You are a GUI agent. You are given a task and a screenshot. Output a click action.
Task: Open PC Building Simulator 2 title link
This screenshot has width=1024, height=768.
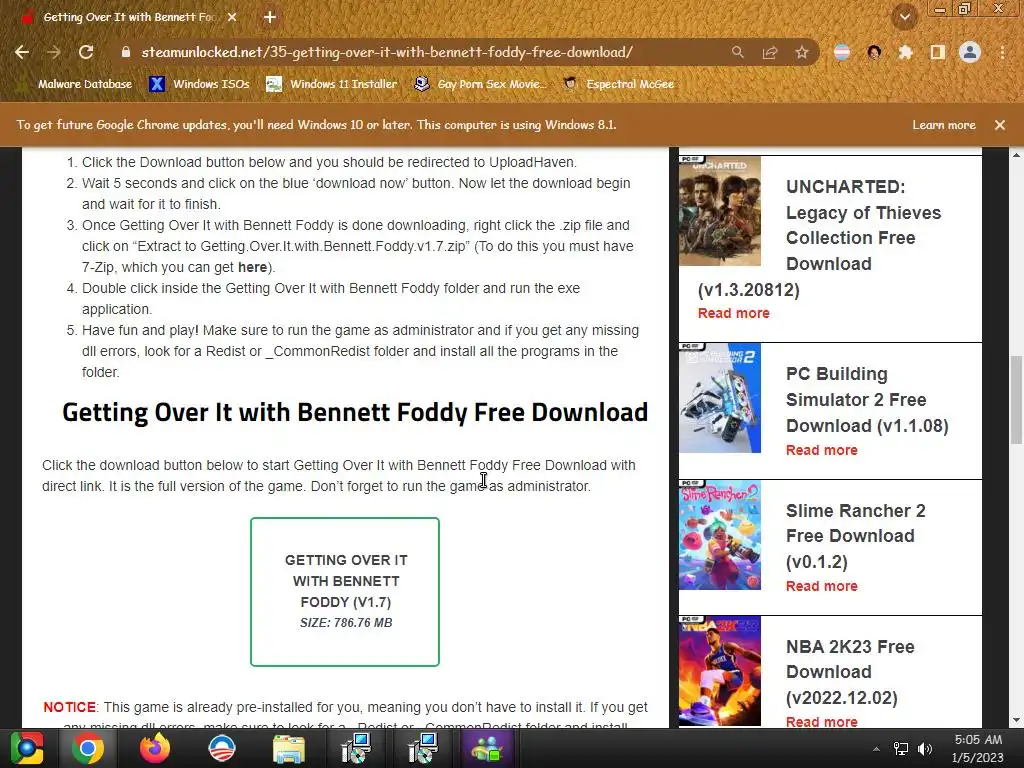click(867, 399)
